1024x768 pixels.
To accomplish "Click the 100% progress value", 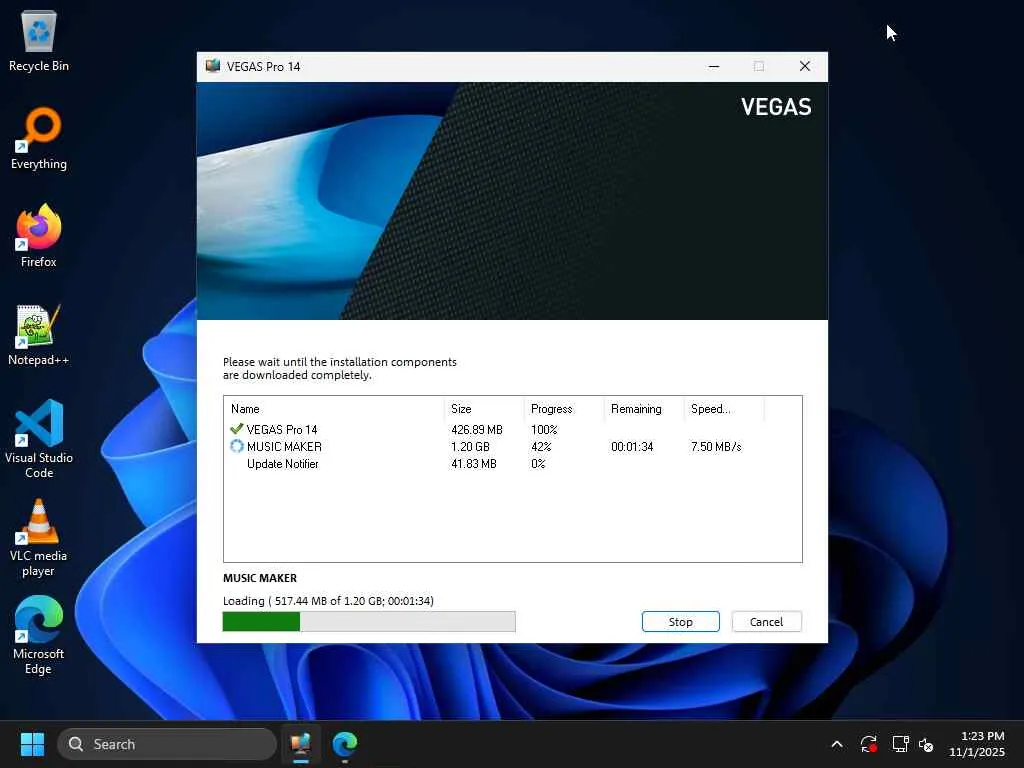I will tap(544, 430).
